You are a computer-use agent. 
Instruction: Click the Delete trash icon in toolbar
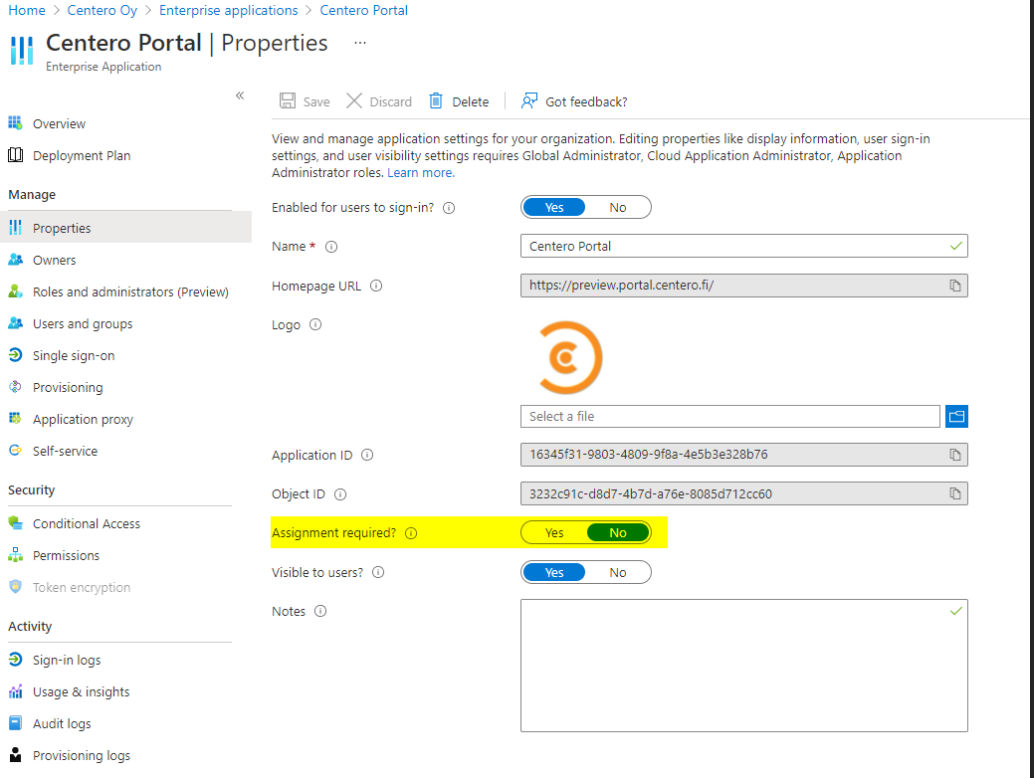[x=436, y=101]
